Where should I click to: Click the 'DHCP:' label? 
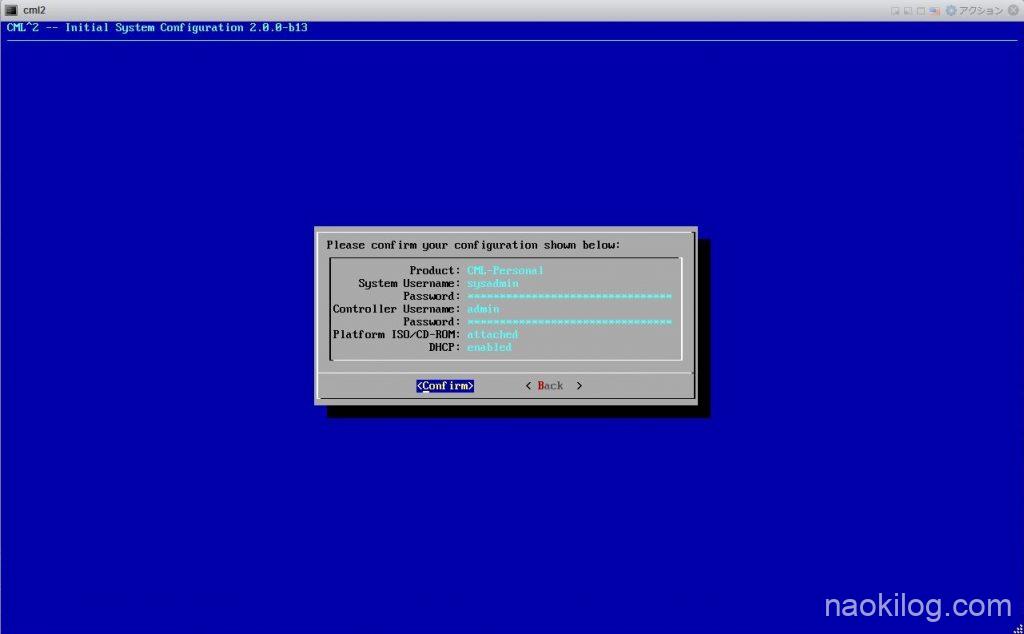pos(445,347)
